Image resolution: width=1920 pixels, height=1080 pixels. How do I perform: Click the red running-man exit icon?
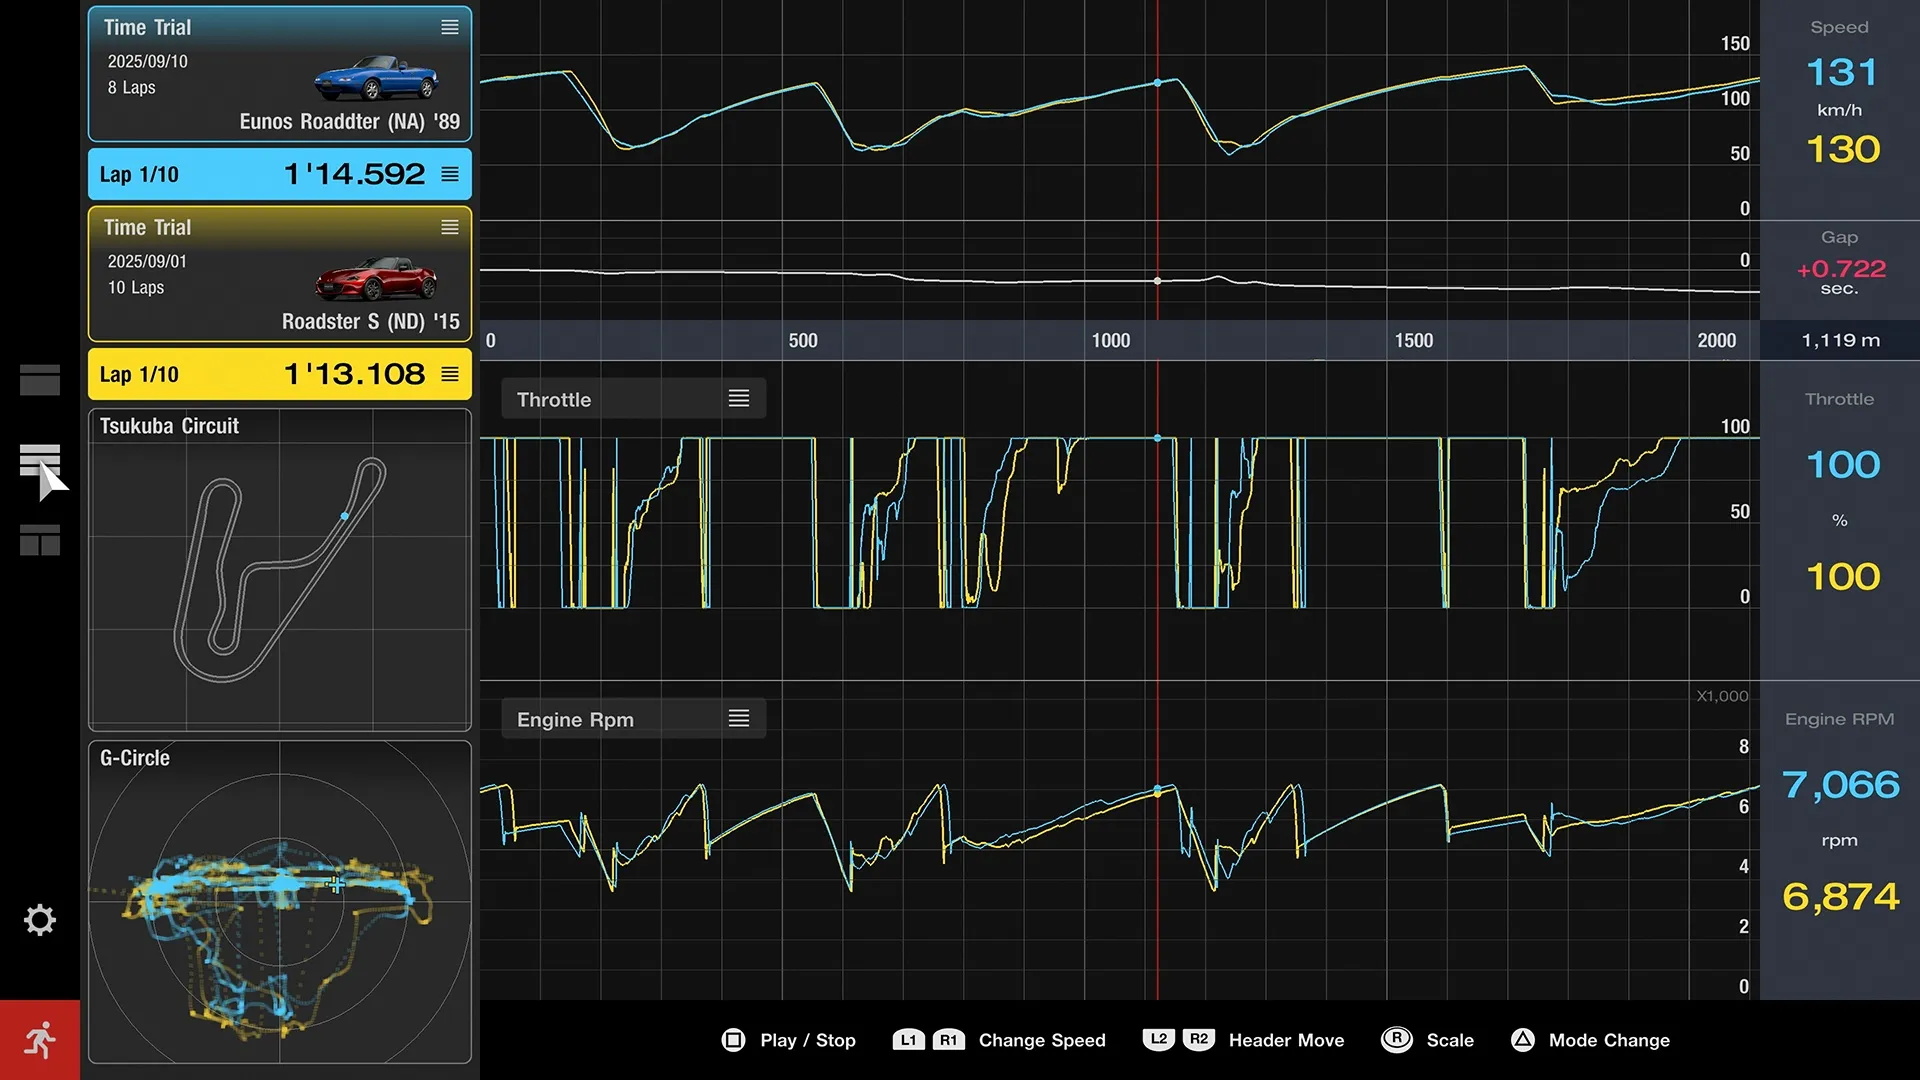pyautogui.click(x=40, y=1040)
